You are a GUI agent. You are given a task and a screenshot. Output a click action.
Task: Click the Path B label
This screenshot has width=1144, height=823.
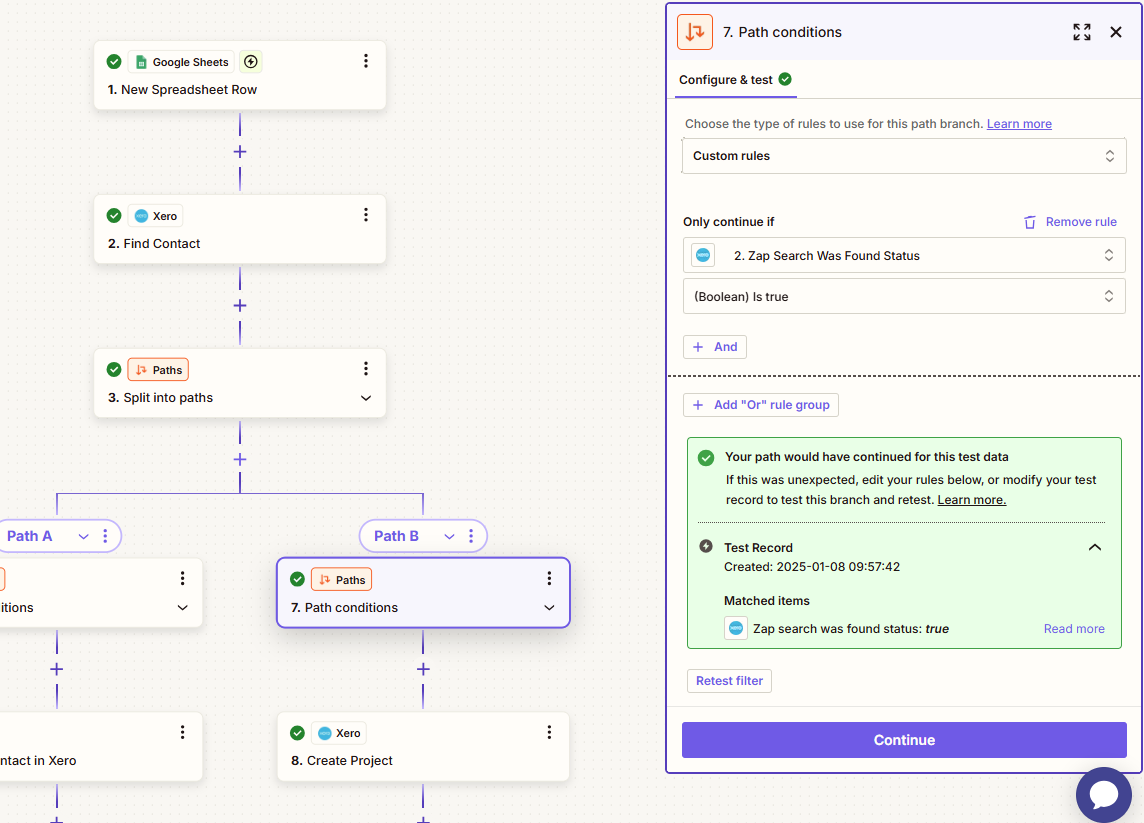(396, 536)
